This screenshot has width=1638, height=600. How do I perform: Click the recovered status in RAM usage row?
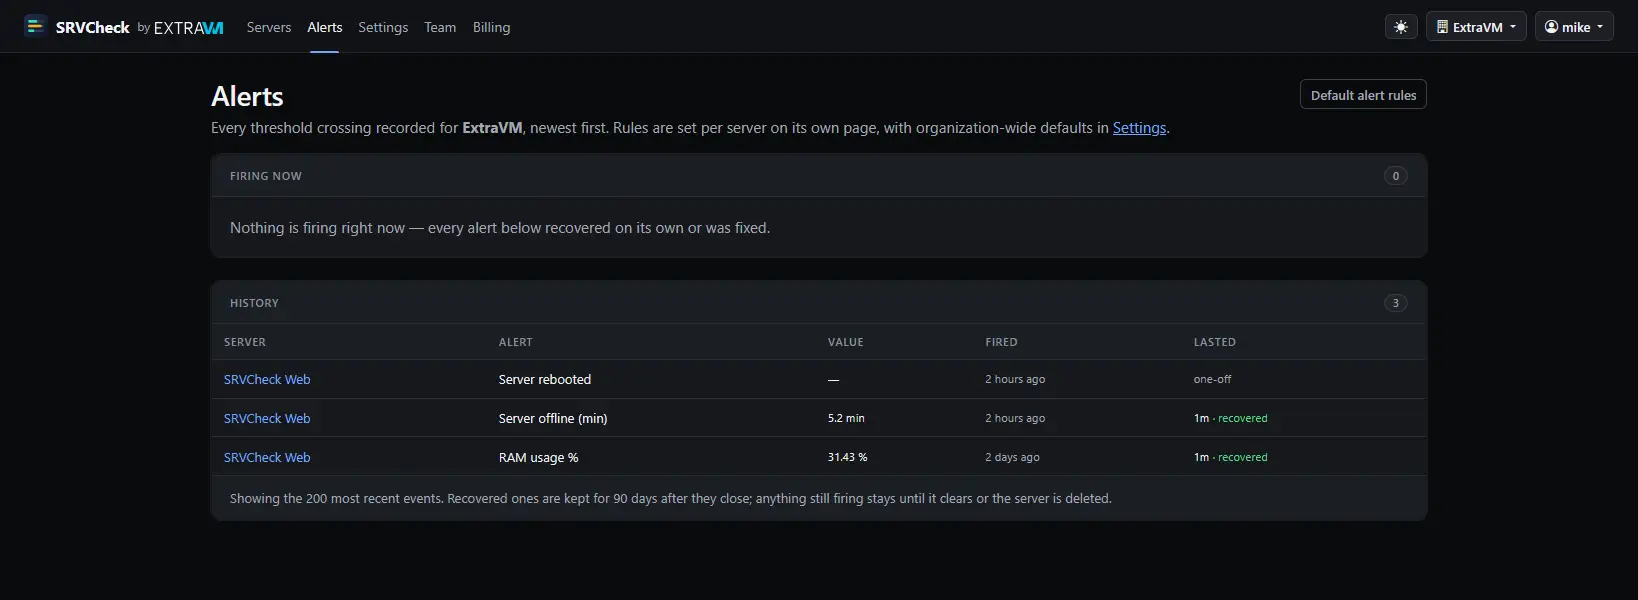[x=1242, y=457]
